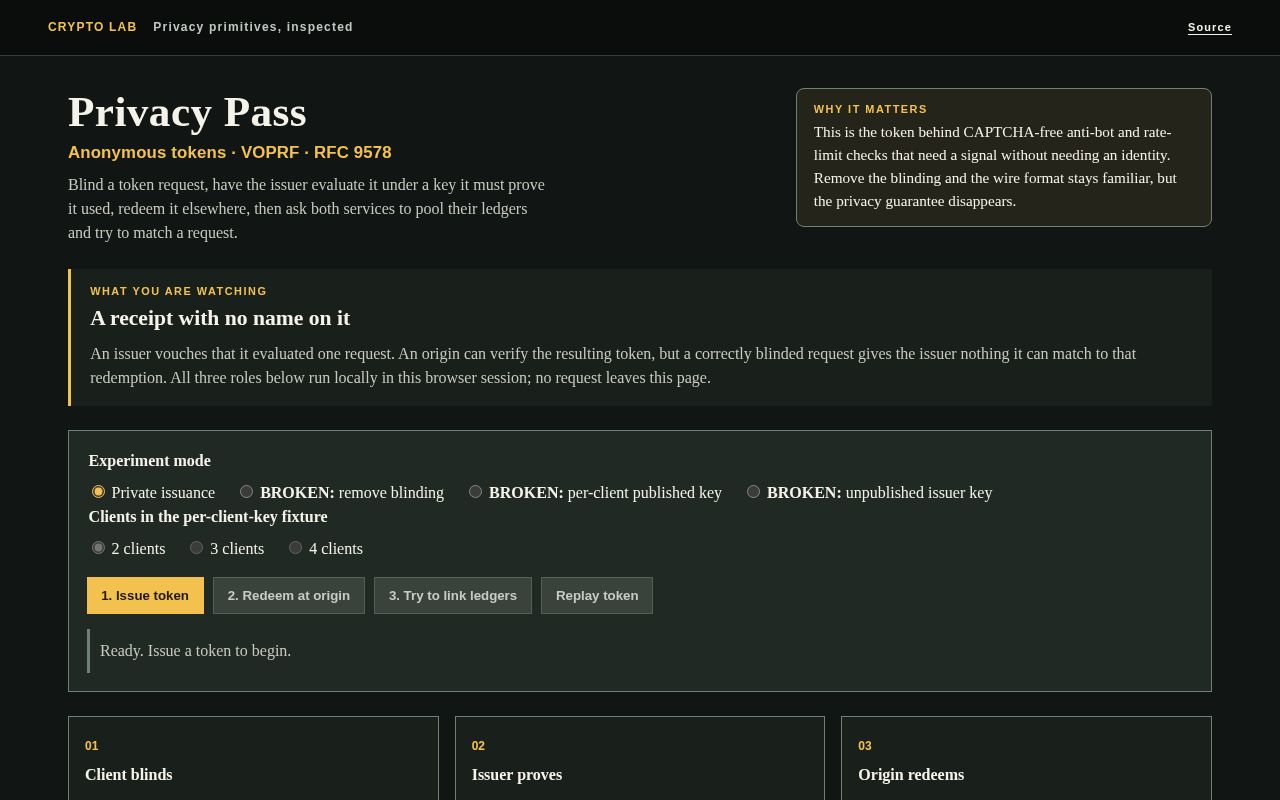
Task: Click the Experiment mode label
Action: [150, 461]
